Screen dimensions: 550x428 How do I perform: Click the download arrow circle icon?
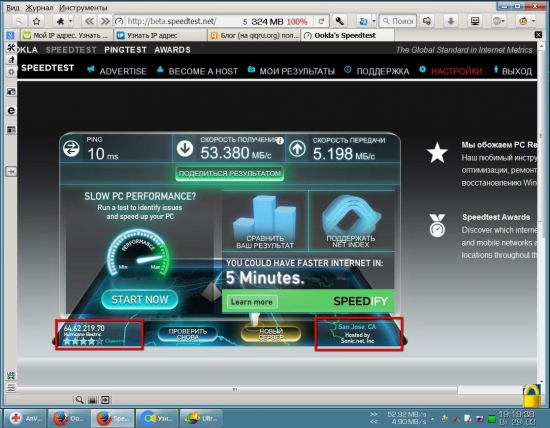point(185,148)
